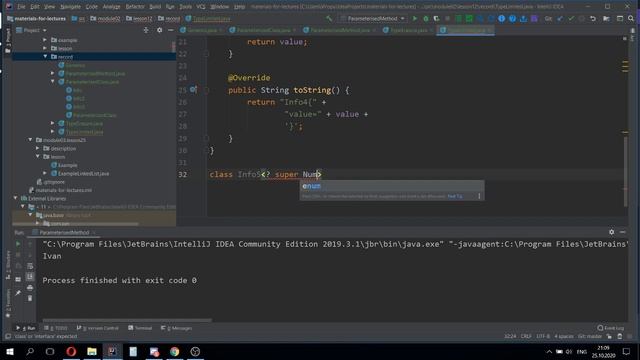The image size is (640, 360).
Task: Collapse External Libraries node
Action: (16, 198)
